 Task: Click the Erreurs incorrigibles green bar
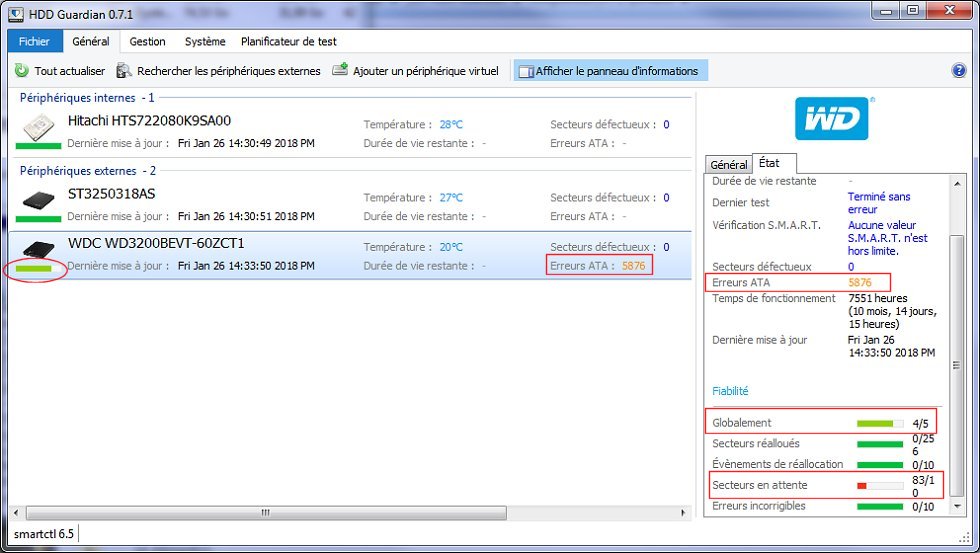coord(880,507)
